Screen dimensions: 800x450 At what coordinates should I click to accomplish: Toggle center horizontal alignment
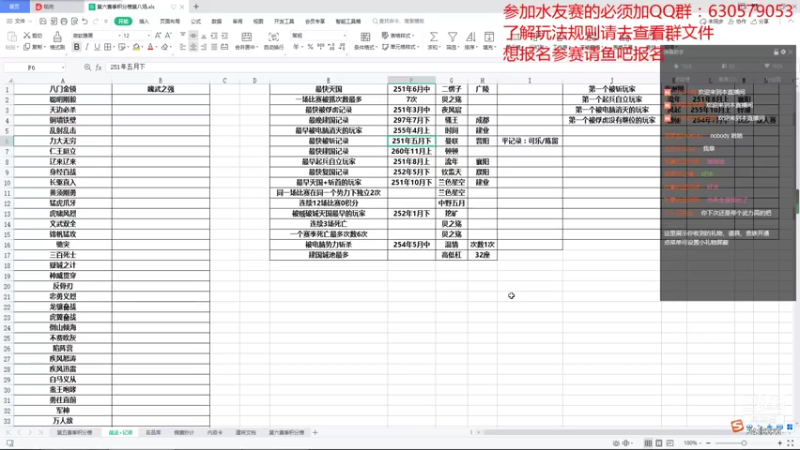point(193,47)
